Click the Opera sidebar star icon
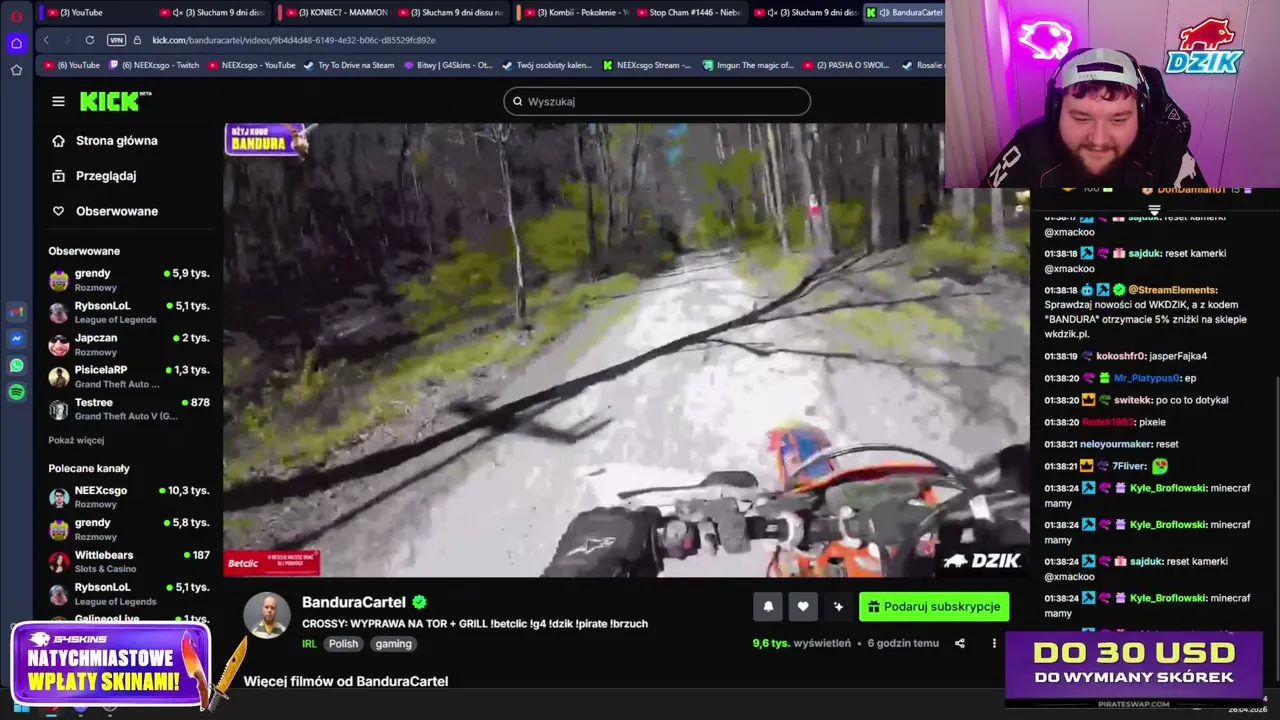This screenshot has width=1280, height=720. tap(16, 70)
